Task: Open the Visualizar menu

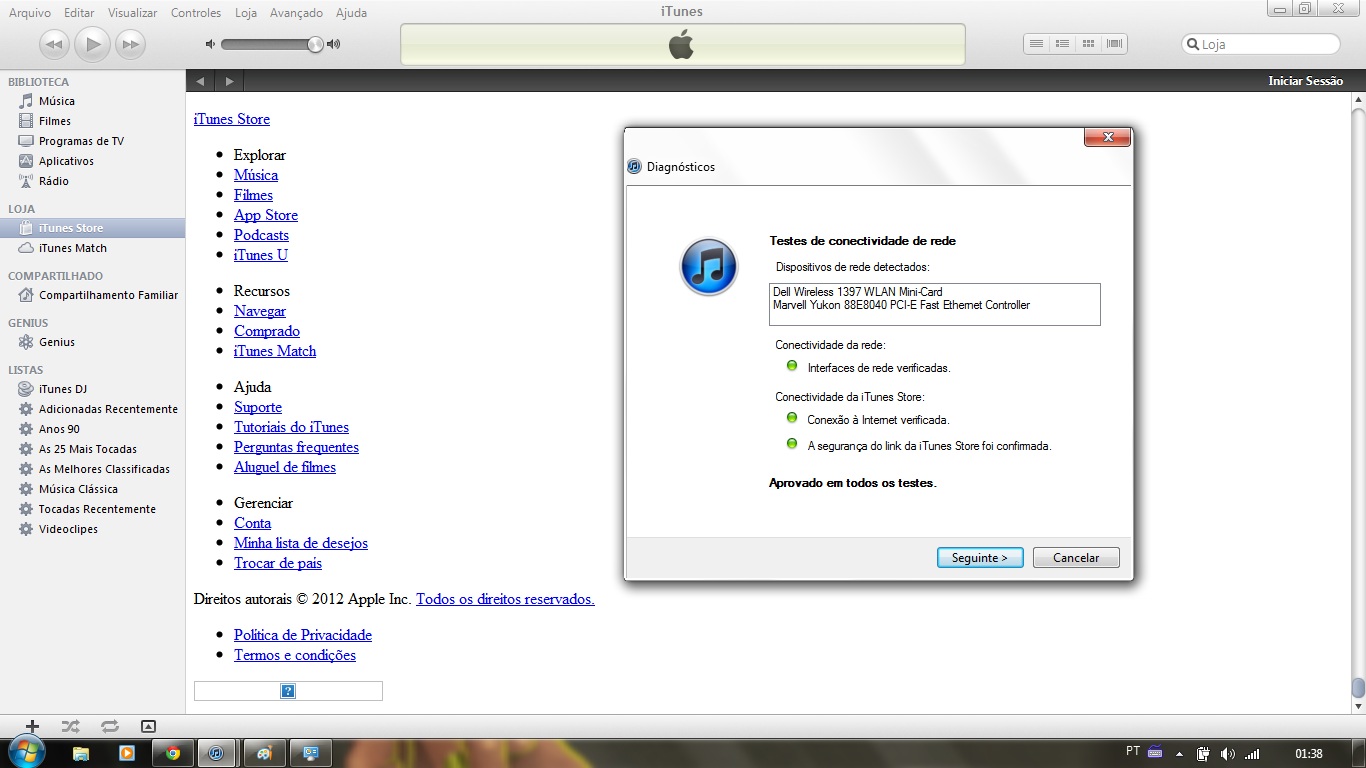Action: coord(133,13)
